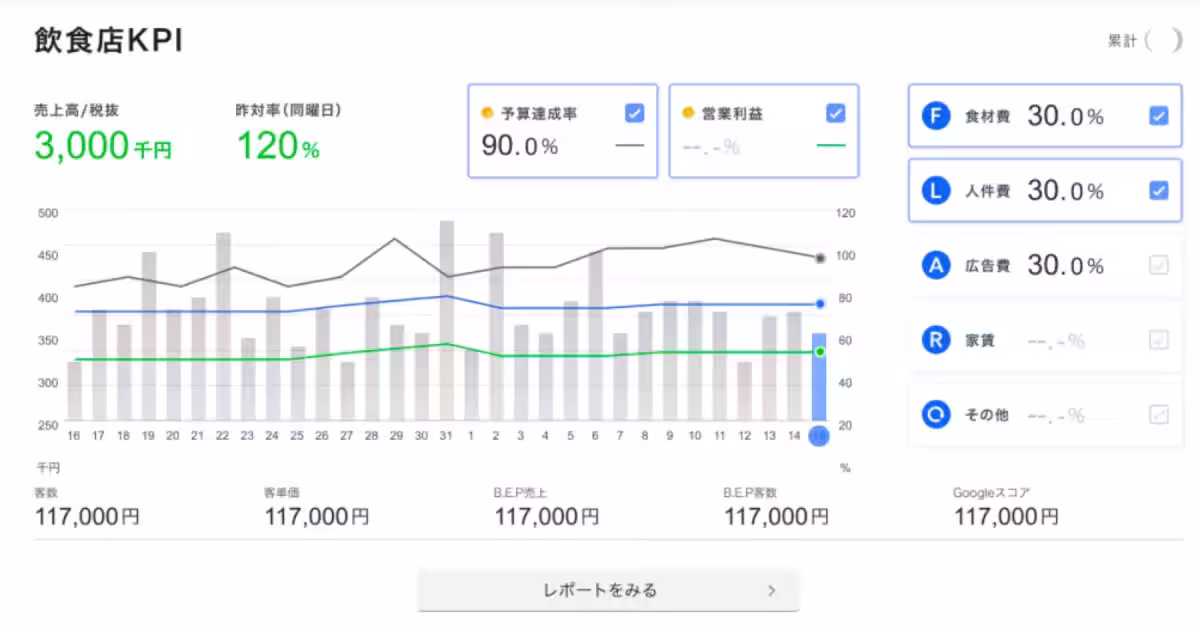Select the F 食材費 circle icon
The width and height of the screenshot is (1200, 630).
935,116
